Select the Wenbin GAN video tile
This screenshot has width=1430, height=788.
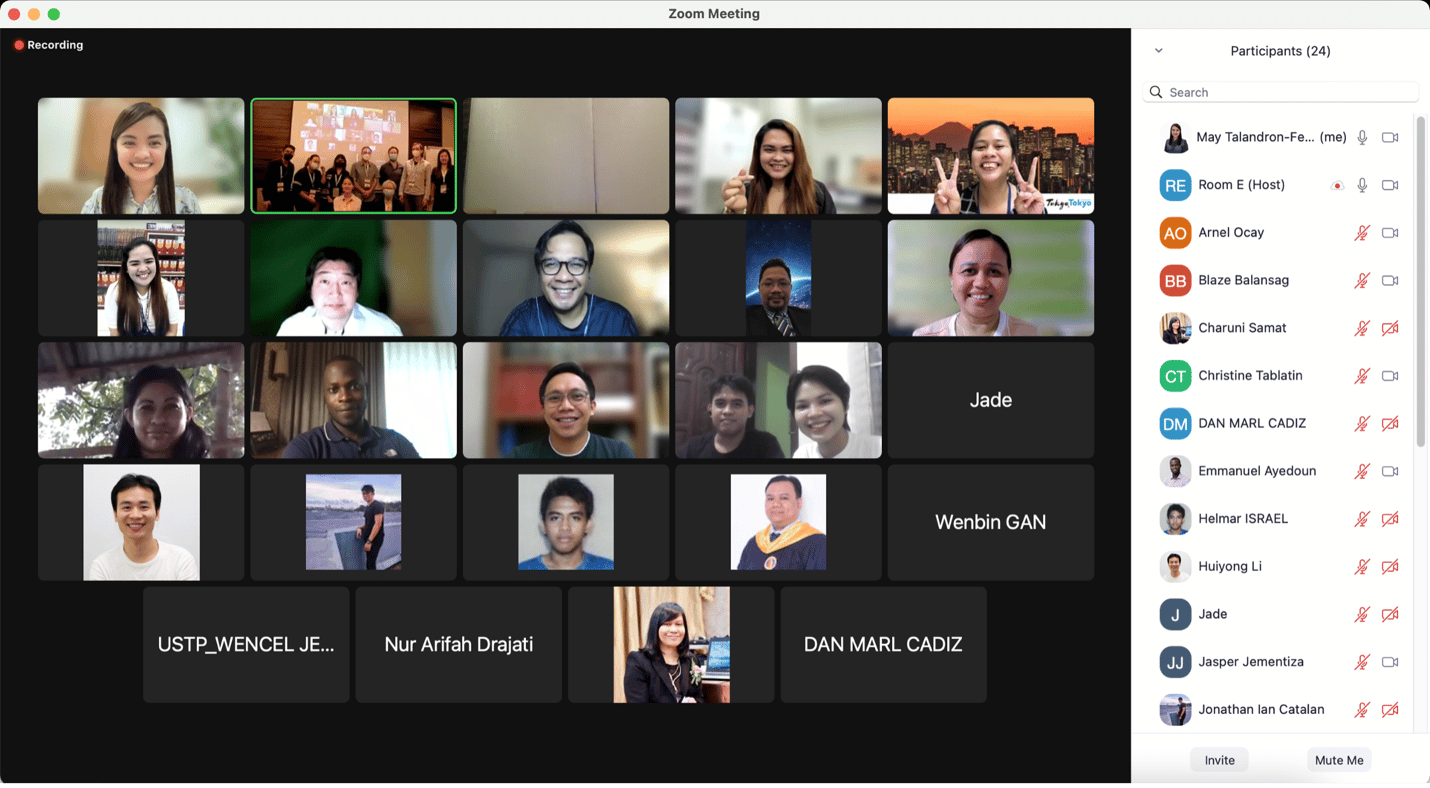tap(991, 522)
